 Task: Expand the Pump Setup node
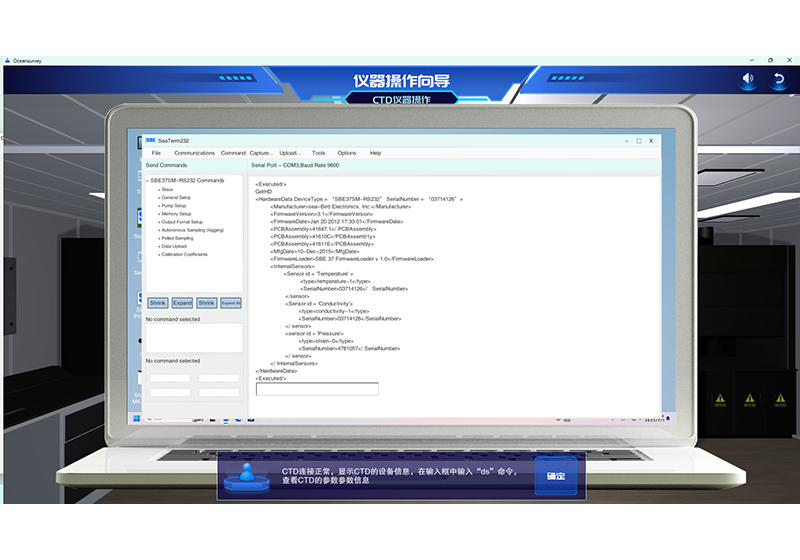tap(159, 206)
